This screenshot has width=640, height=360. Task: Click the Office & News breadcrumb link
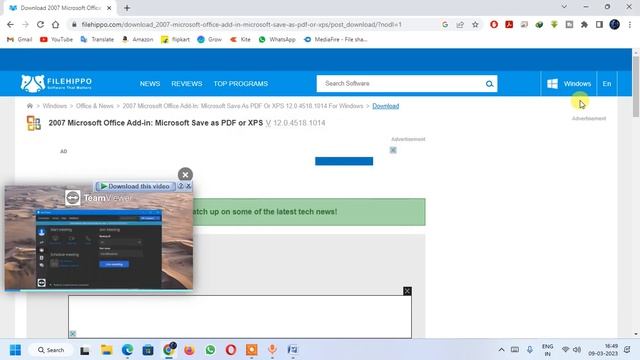95,106
